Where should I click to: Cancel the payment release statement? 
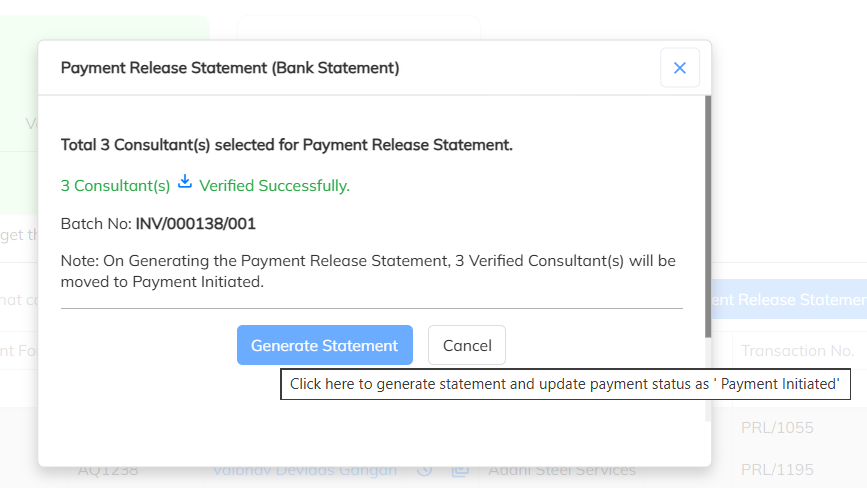click(467, 346)
